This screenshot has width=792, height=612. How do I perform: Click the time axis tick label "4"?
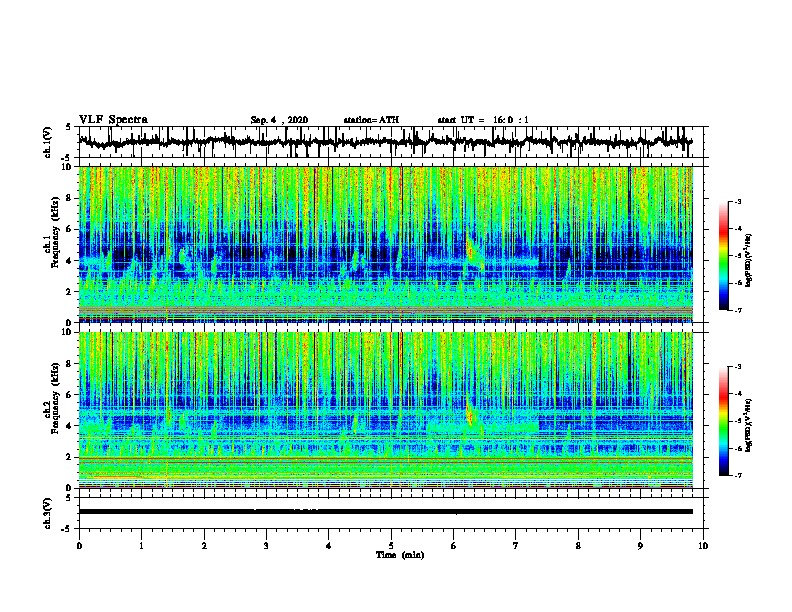(x=329, y=545)
